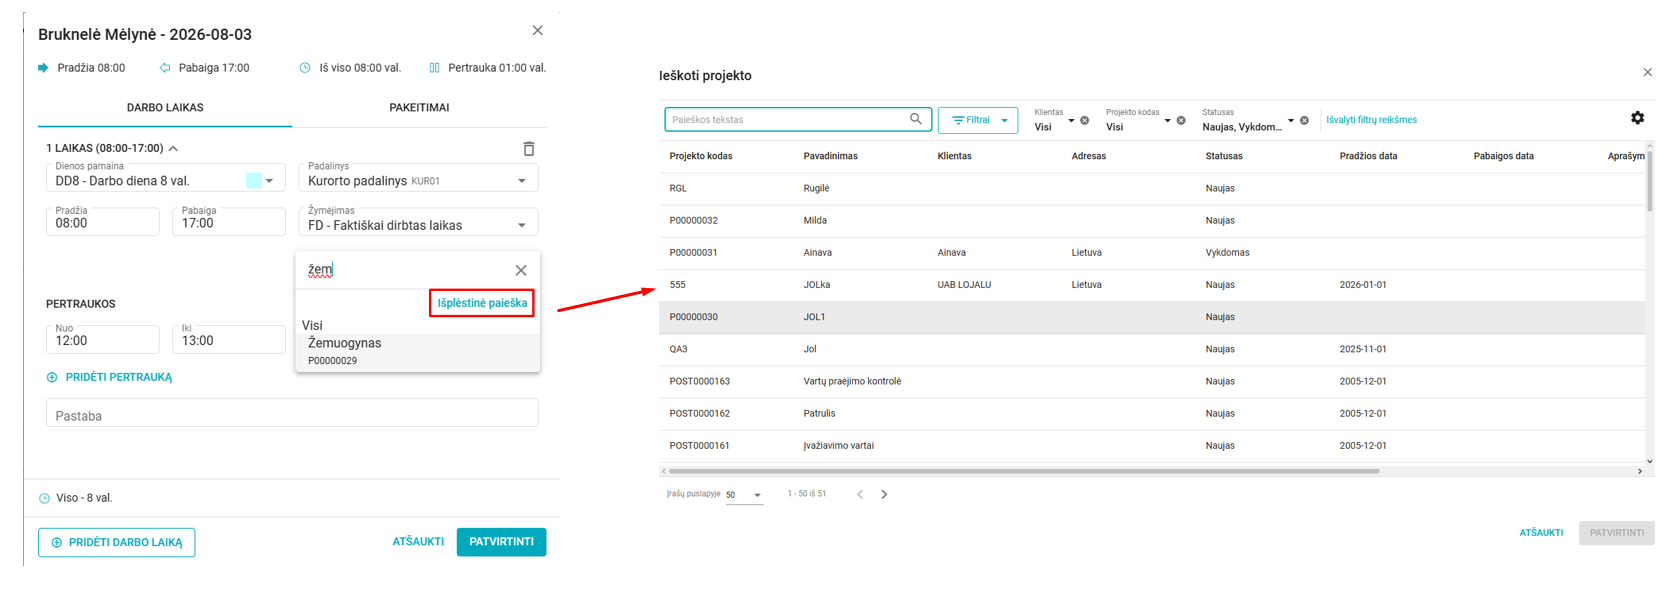Select the P00000030 JOL1 row
The image size is (1680, 607).
pyautogui.click(x=1152, y=317)
